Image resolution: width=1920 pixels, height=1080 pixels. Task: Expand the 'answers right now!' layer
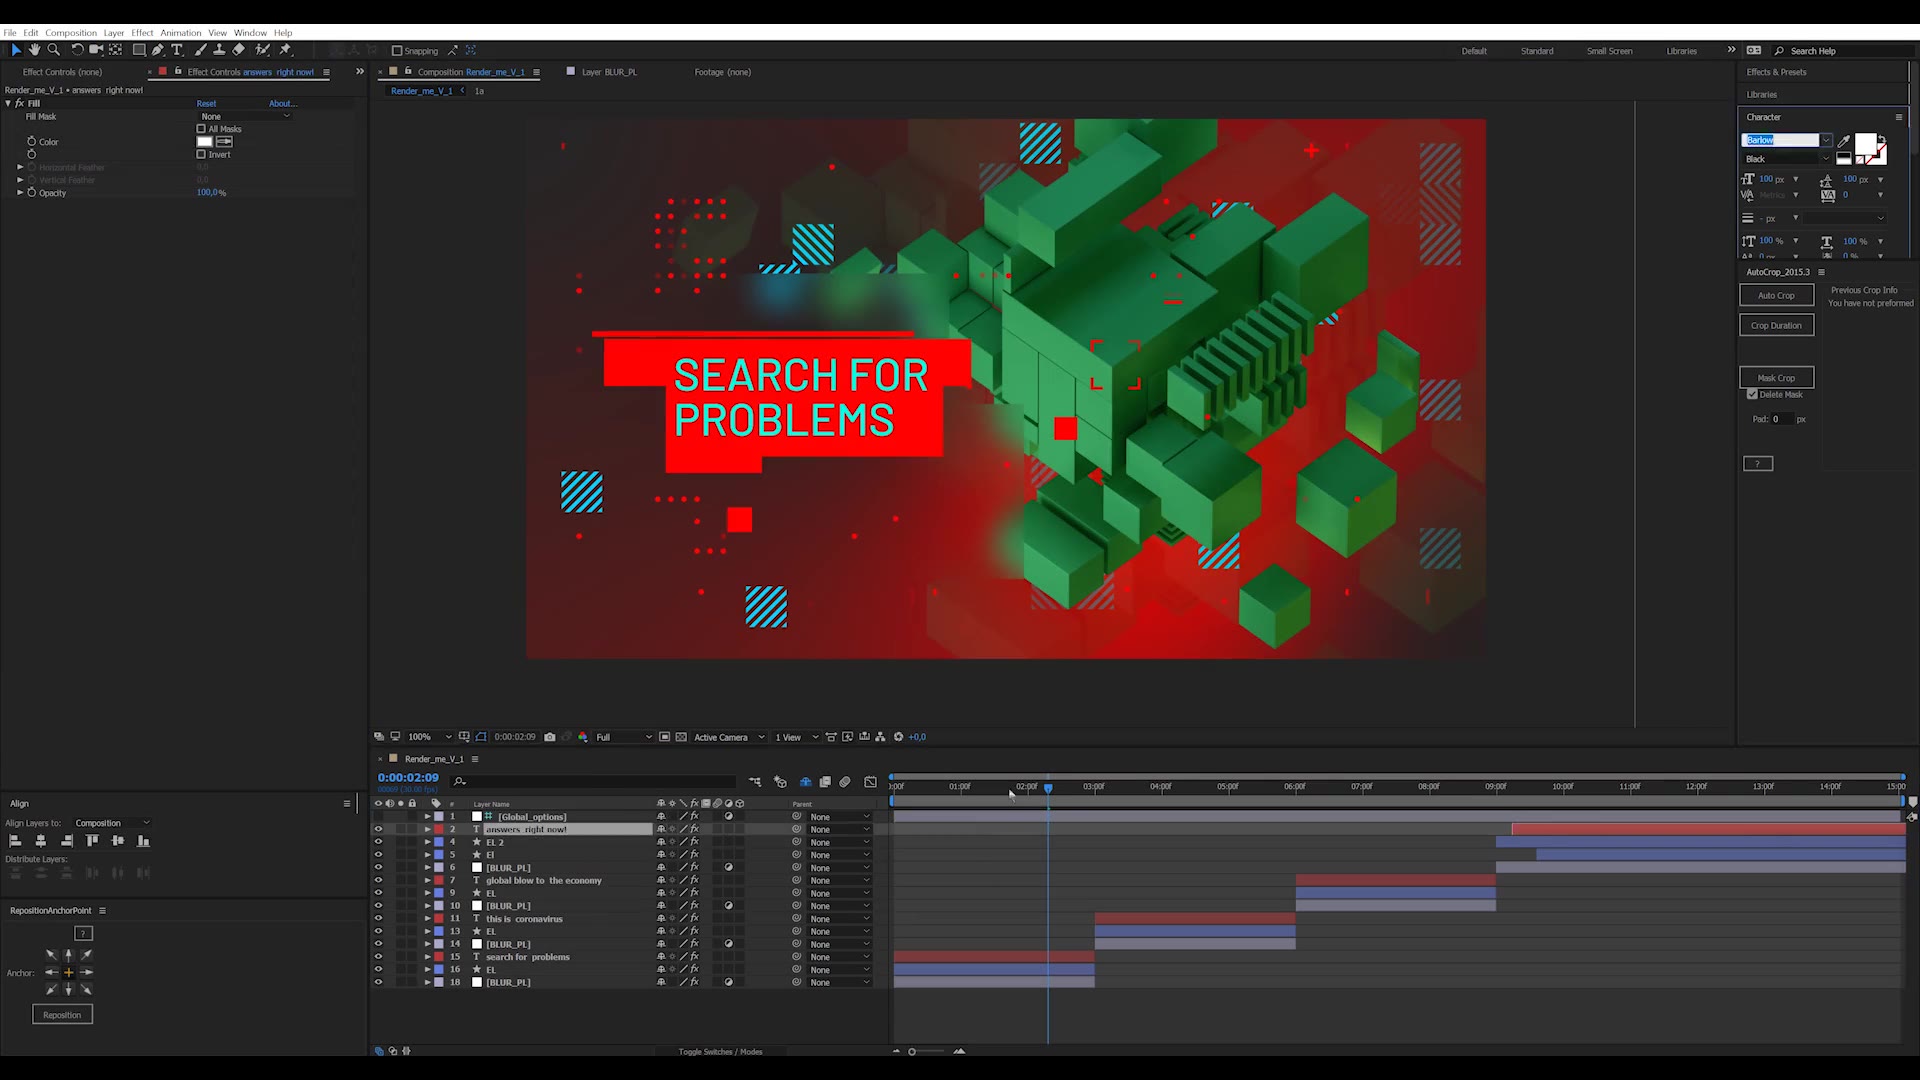pyautogui.click(x=428, y=830)
